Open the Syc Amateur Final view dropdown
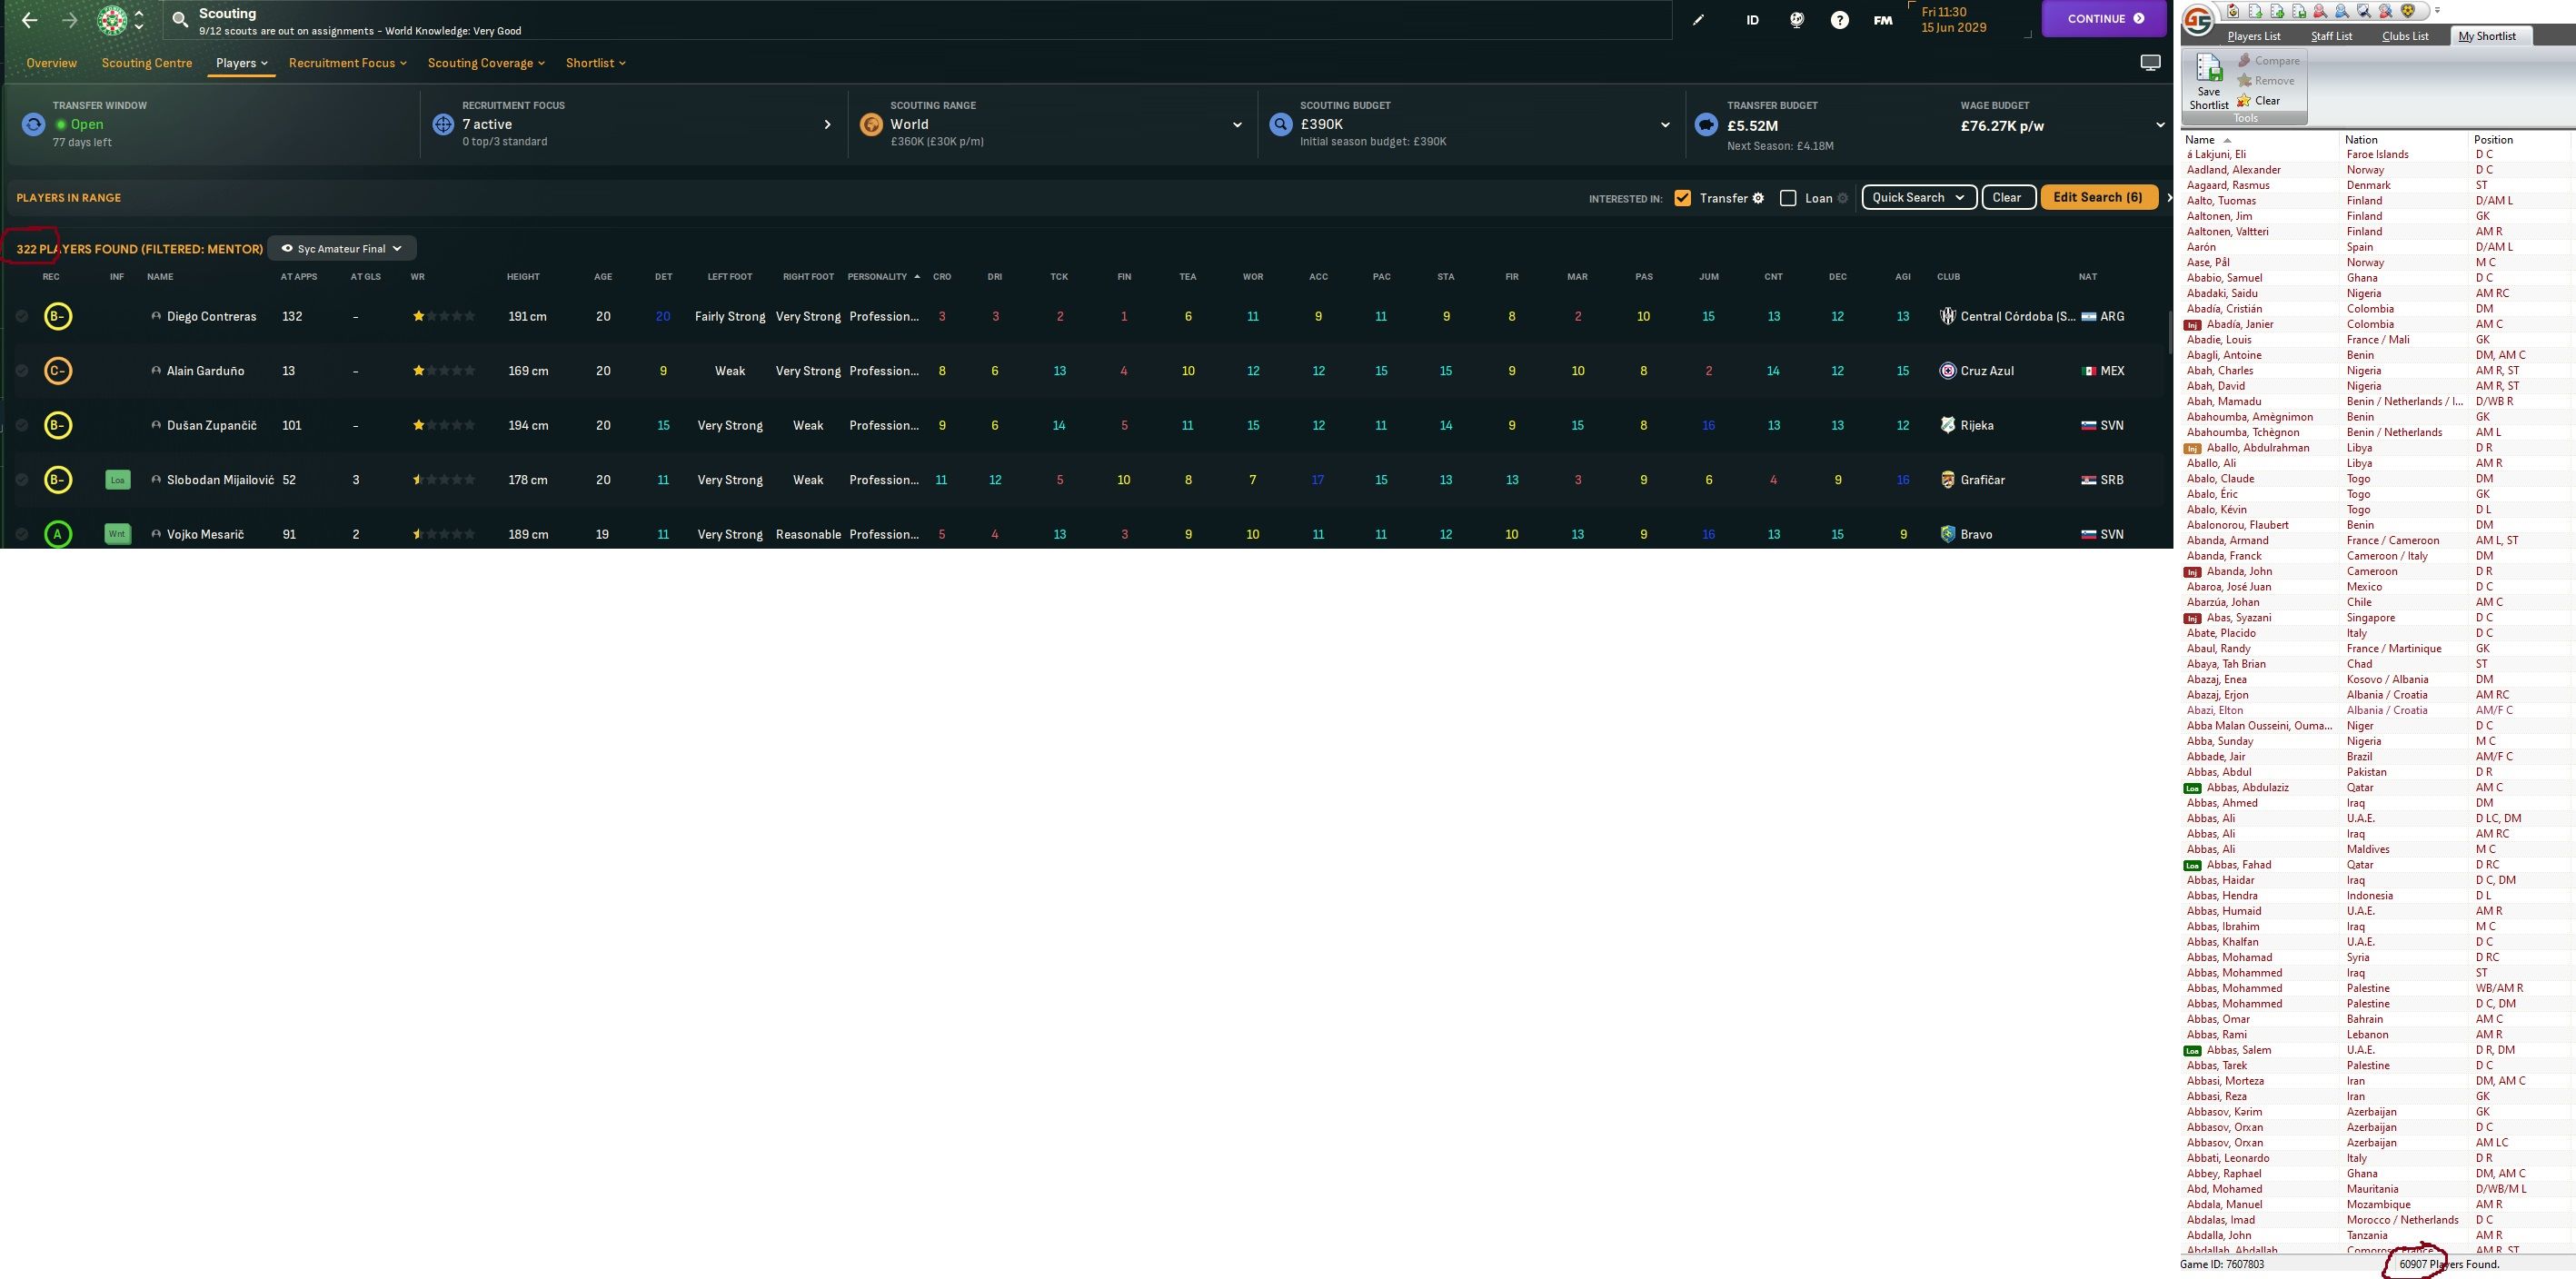Viewport: 2576px width, 1279px height. tap(342, 248)
